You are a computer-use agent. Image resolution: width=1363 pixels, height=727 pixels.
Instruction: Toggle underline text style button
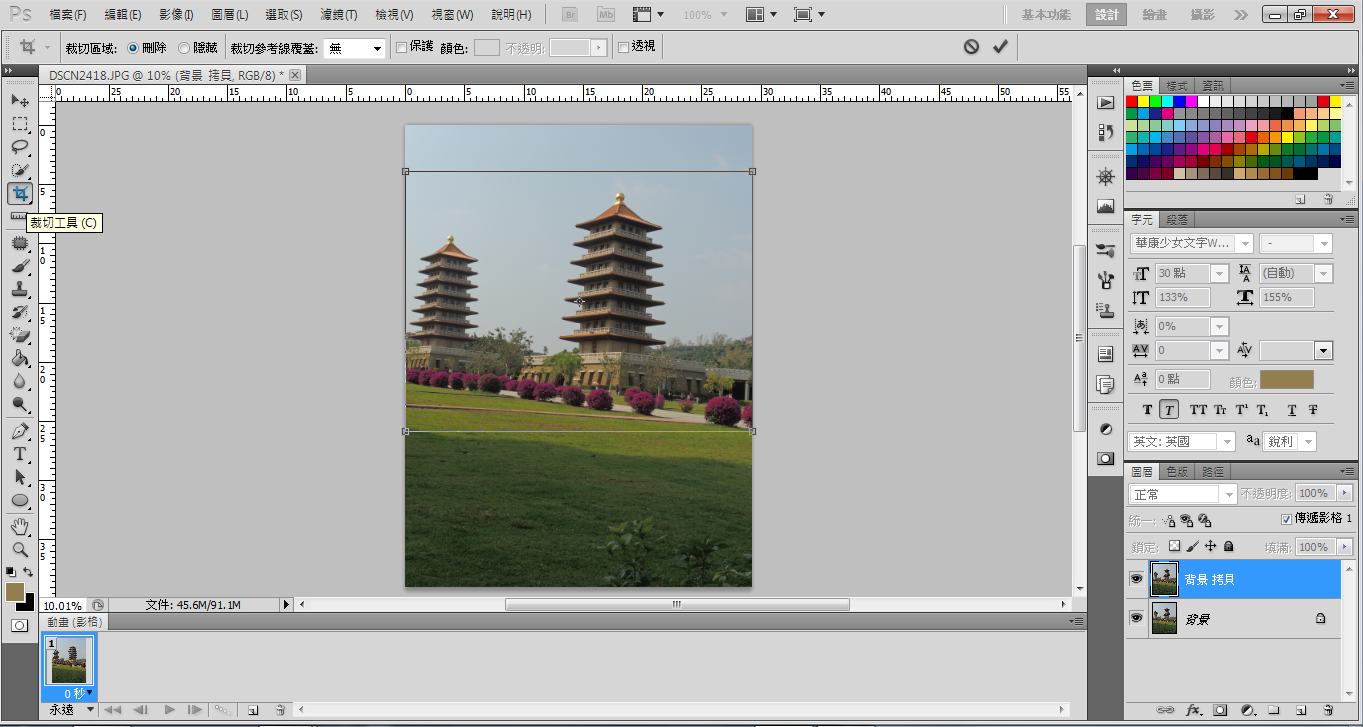(1291, 410)
